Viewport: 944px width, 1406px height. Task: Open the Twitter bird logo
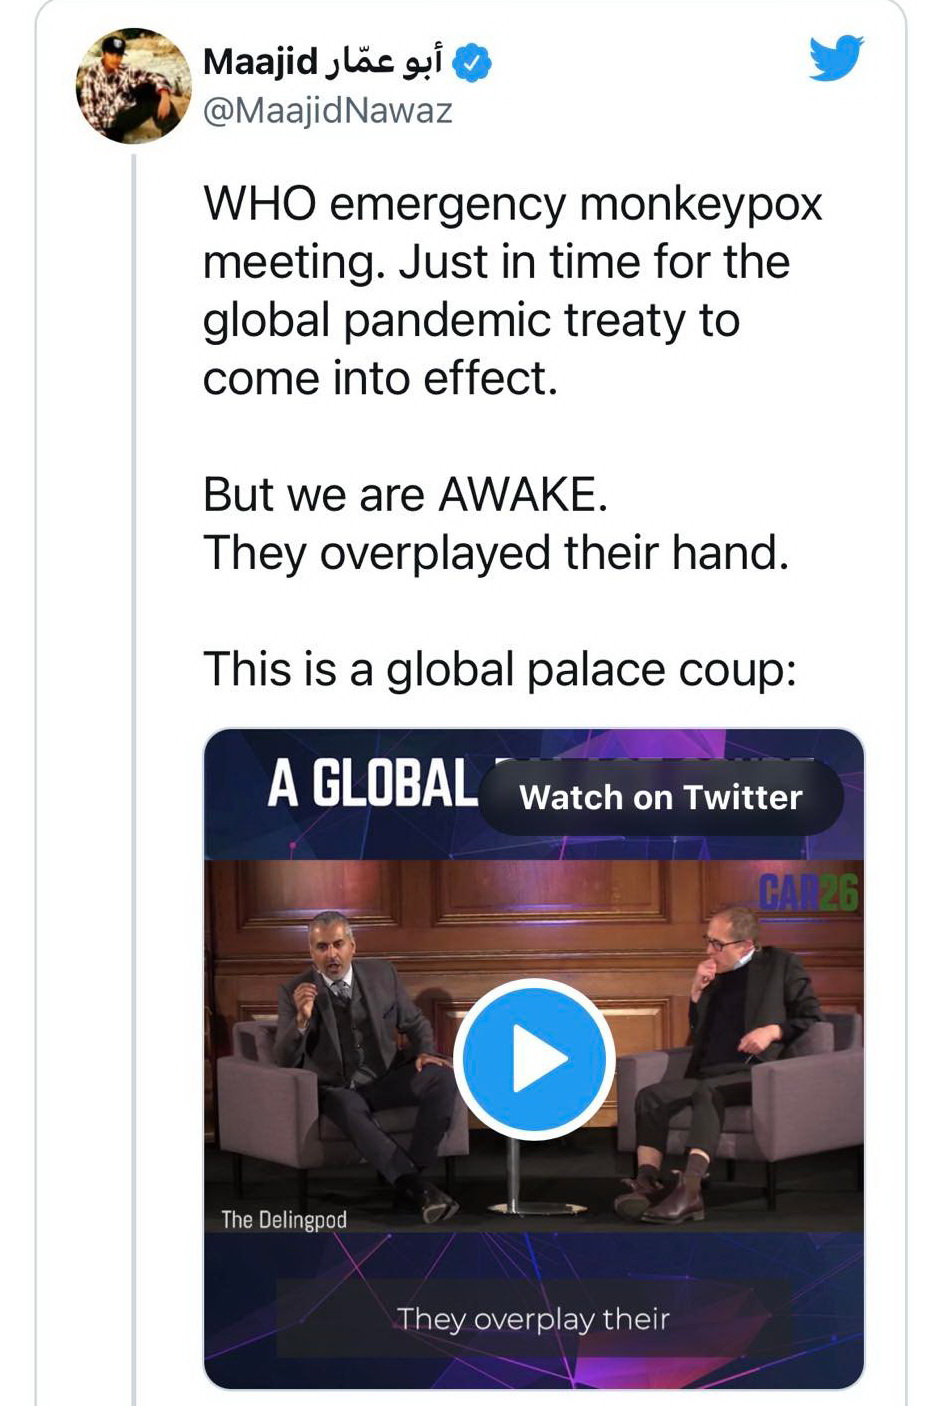(836, 59)
